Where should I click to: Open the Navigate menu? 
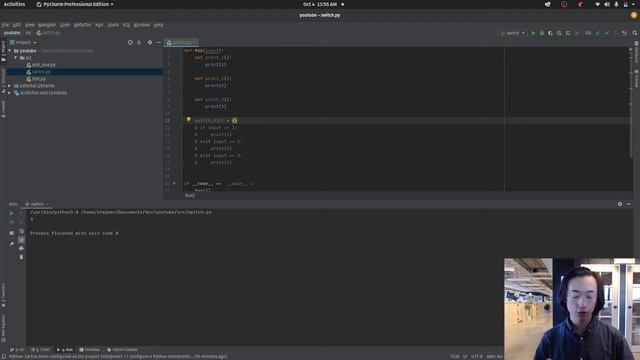47,25
